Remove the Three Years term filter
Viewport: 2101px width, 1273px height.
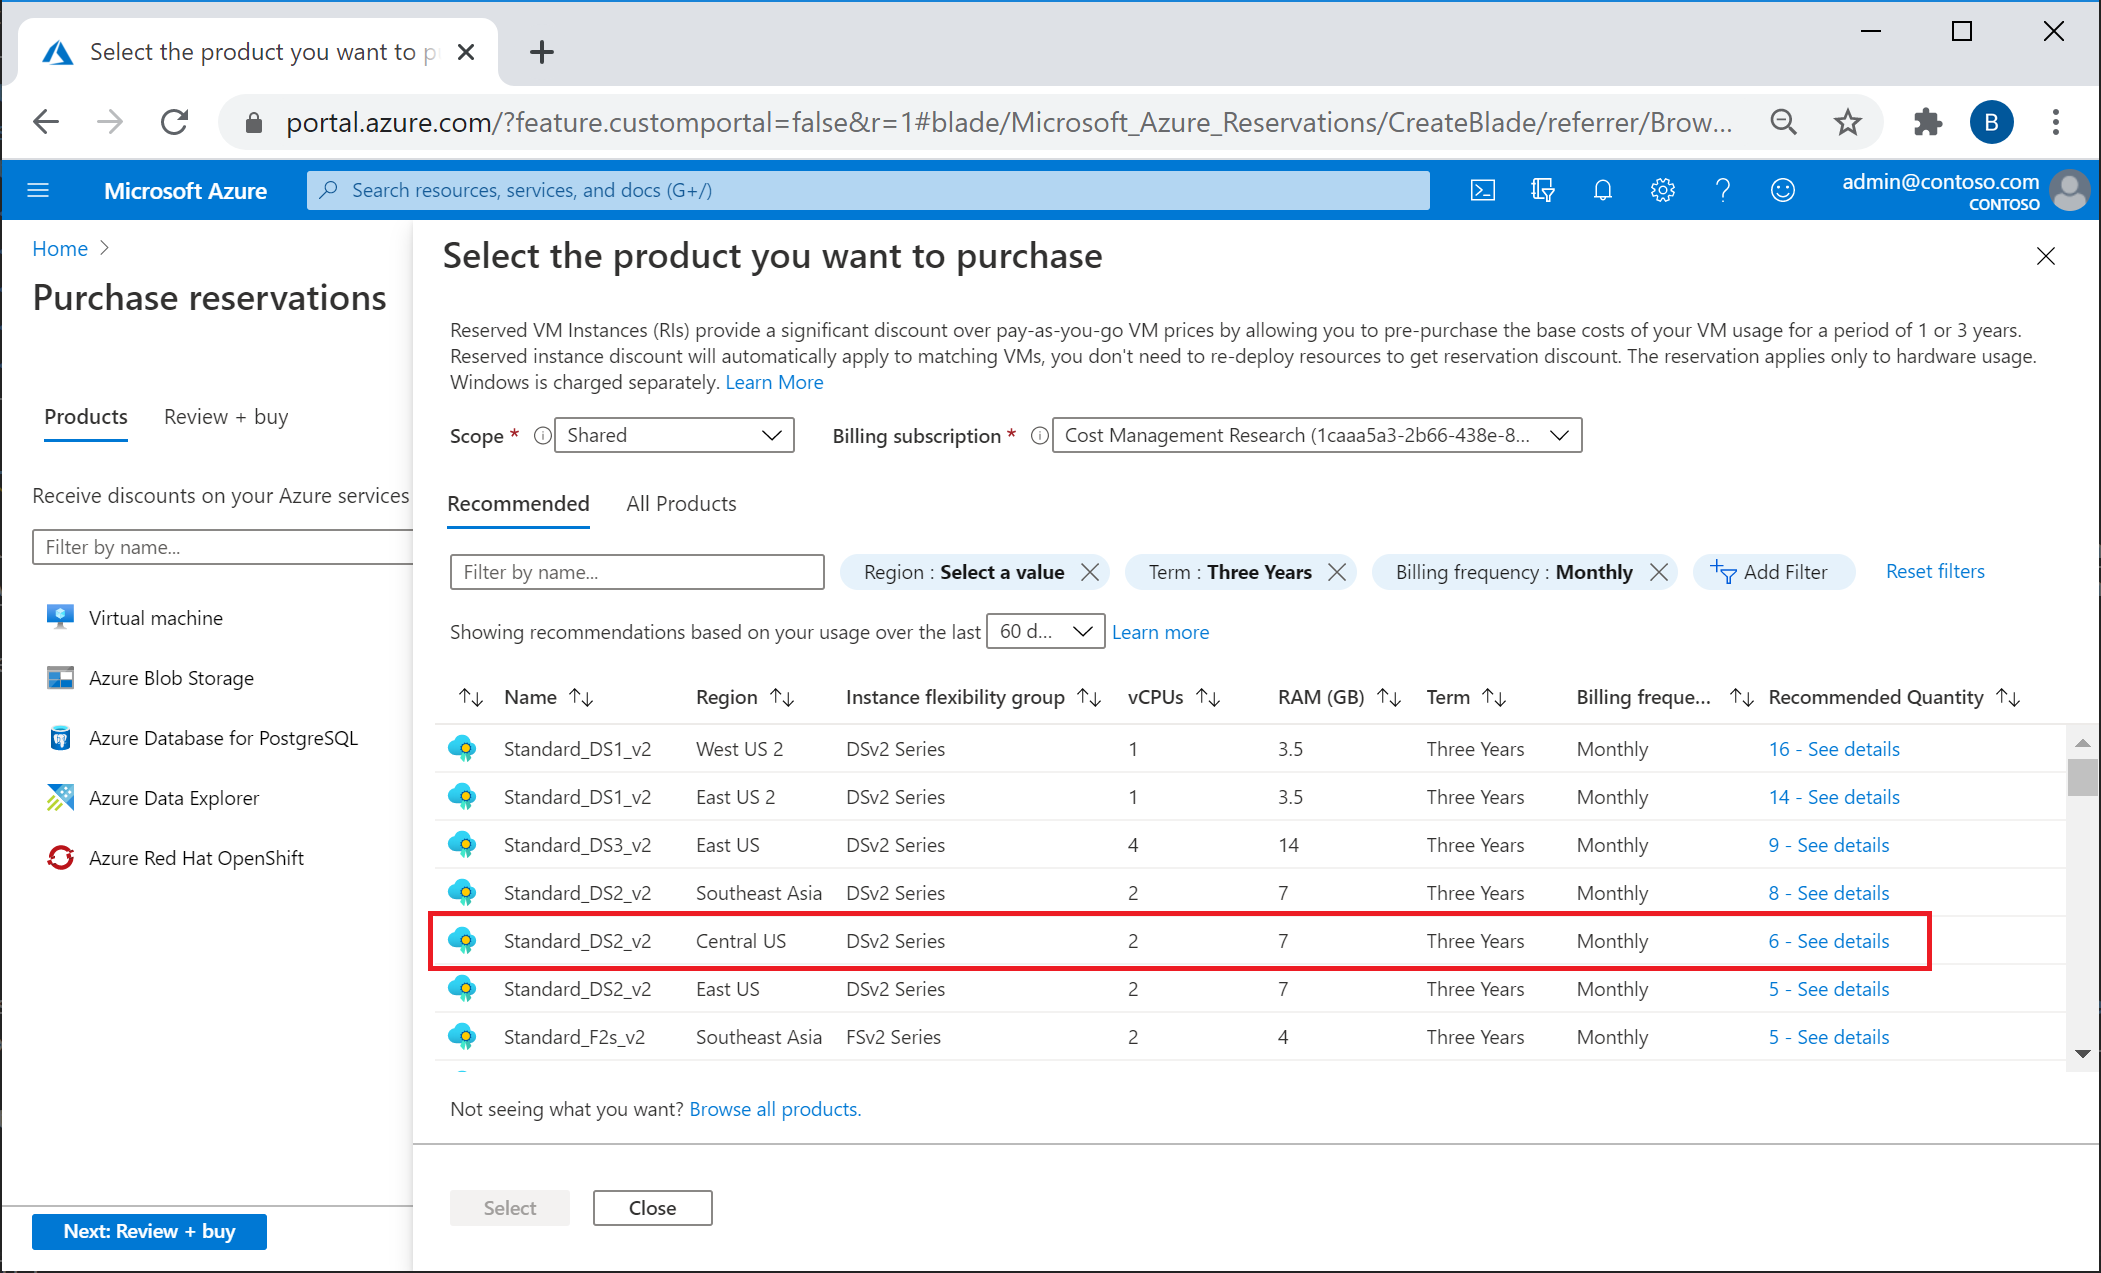pyautogui.click(x=1340, y=570)
